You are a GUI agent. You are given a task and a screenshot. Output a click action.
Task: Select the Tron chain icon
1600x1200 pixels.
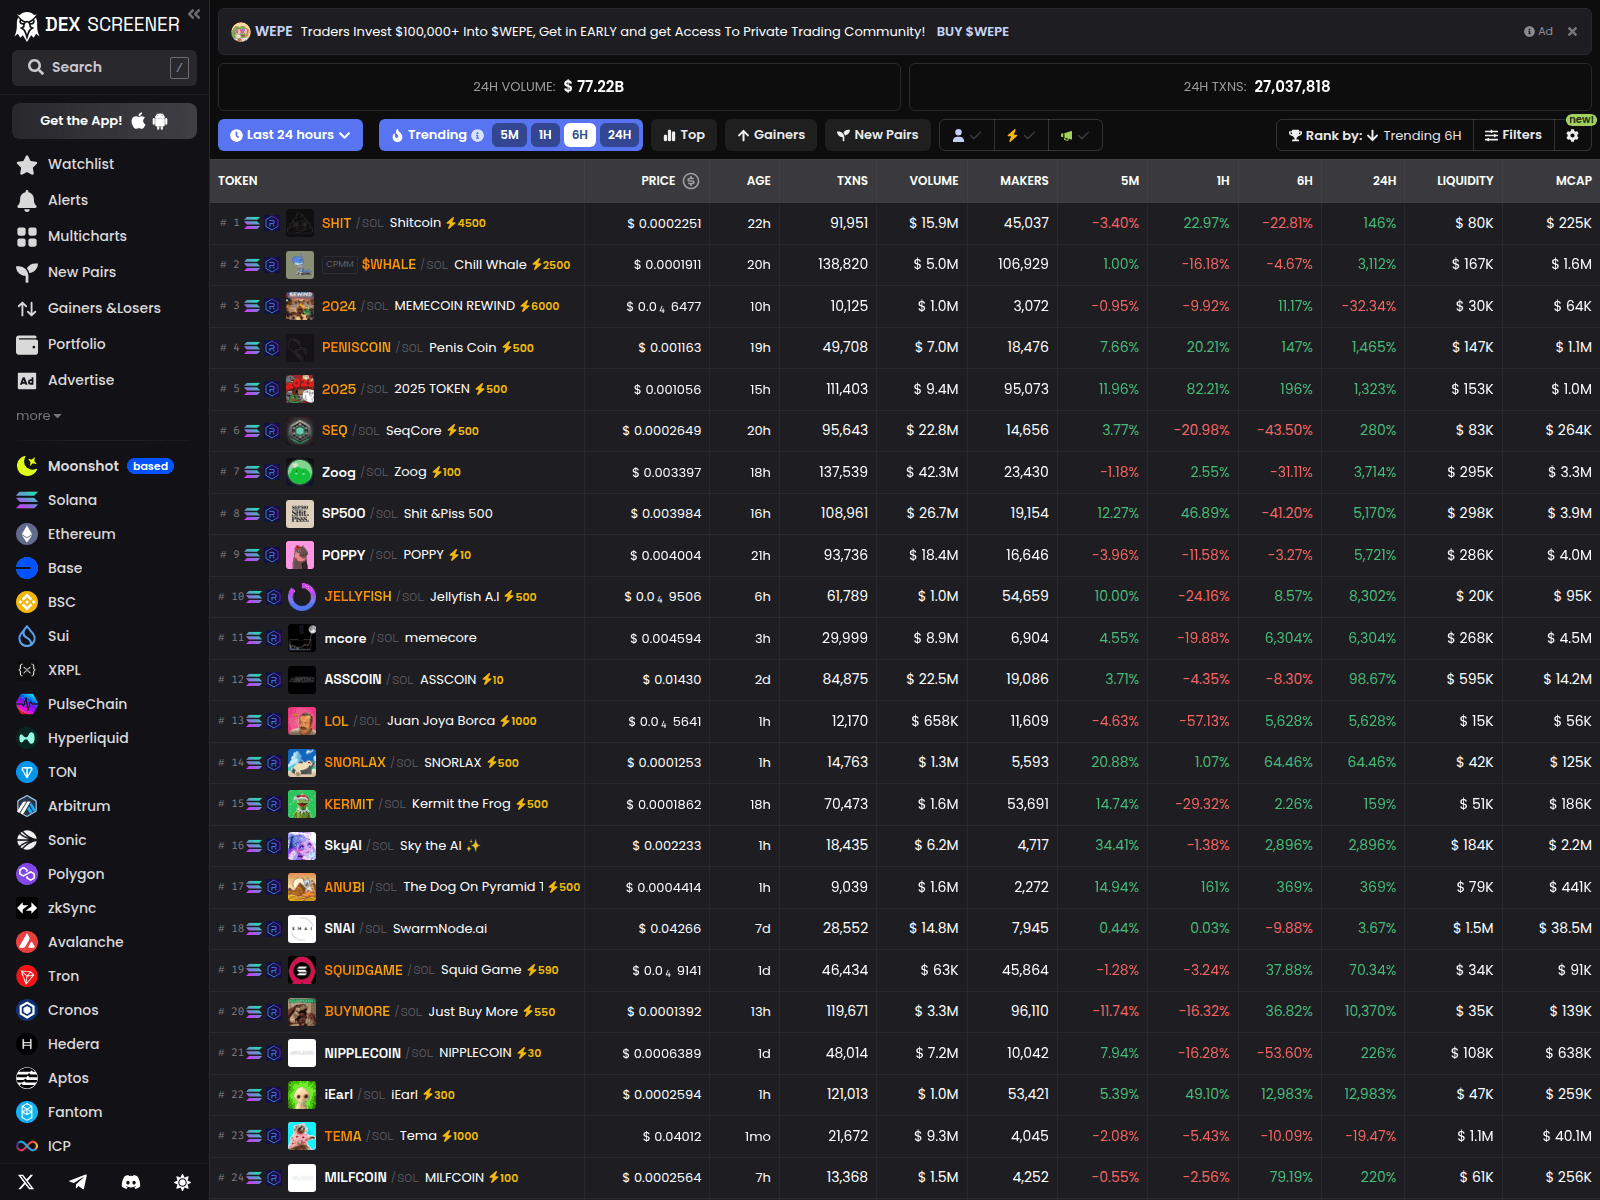coord(27,976)
